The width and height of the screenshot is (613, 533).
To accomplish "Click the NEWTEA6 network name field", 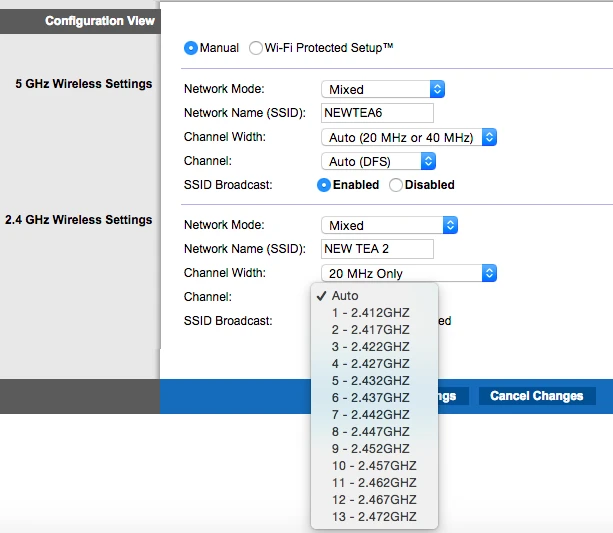I will pos(377,113).
